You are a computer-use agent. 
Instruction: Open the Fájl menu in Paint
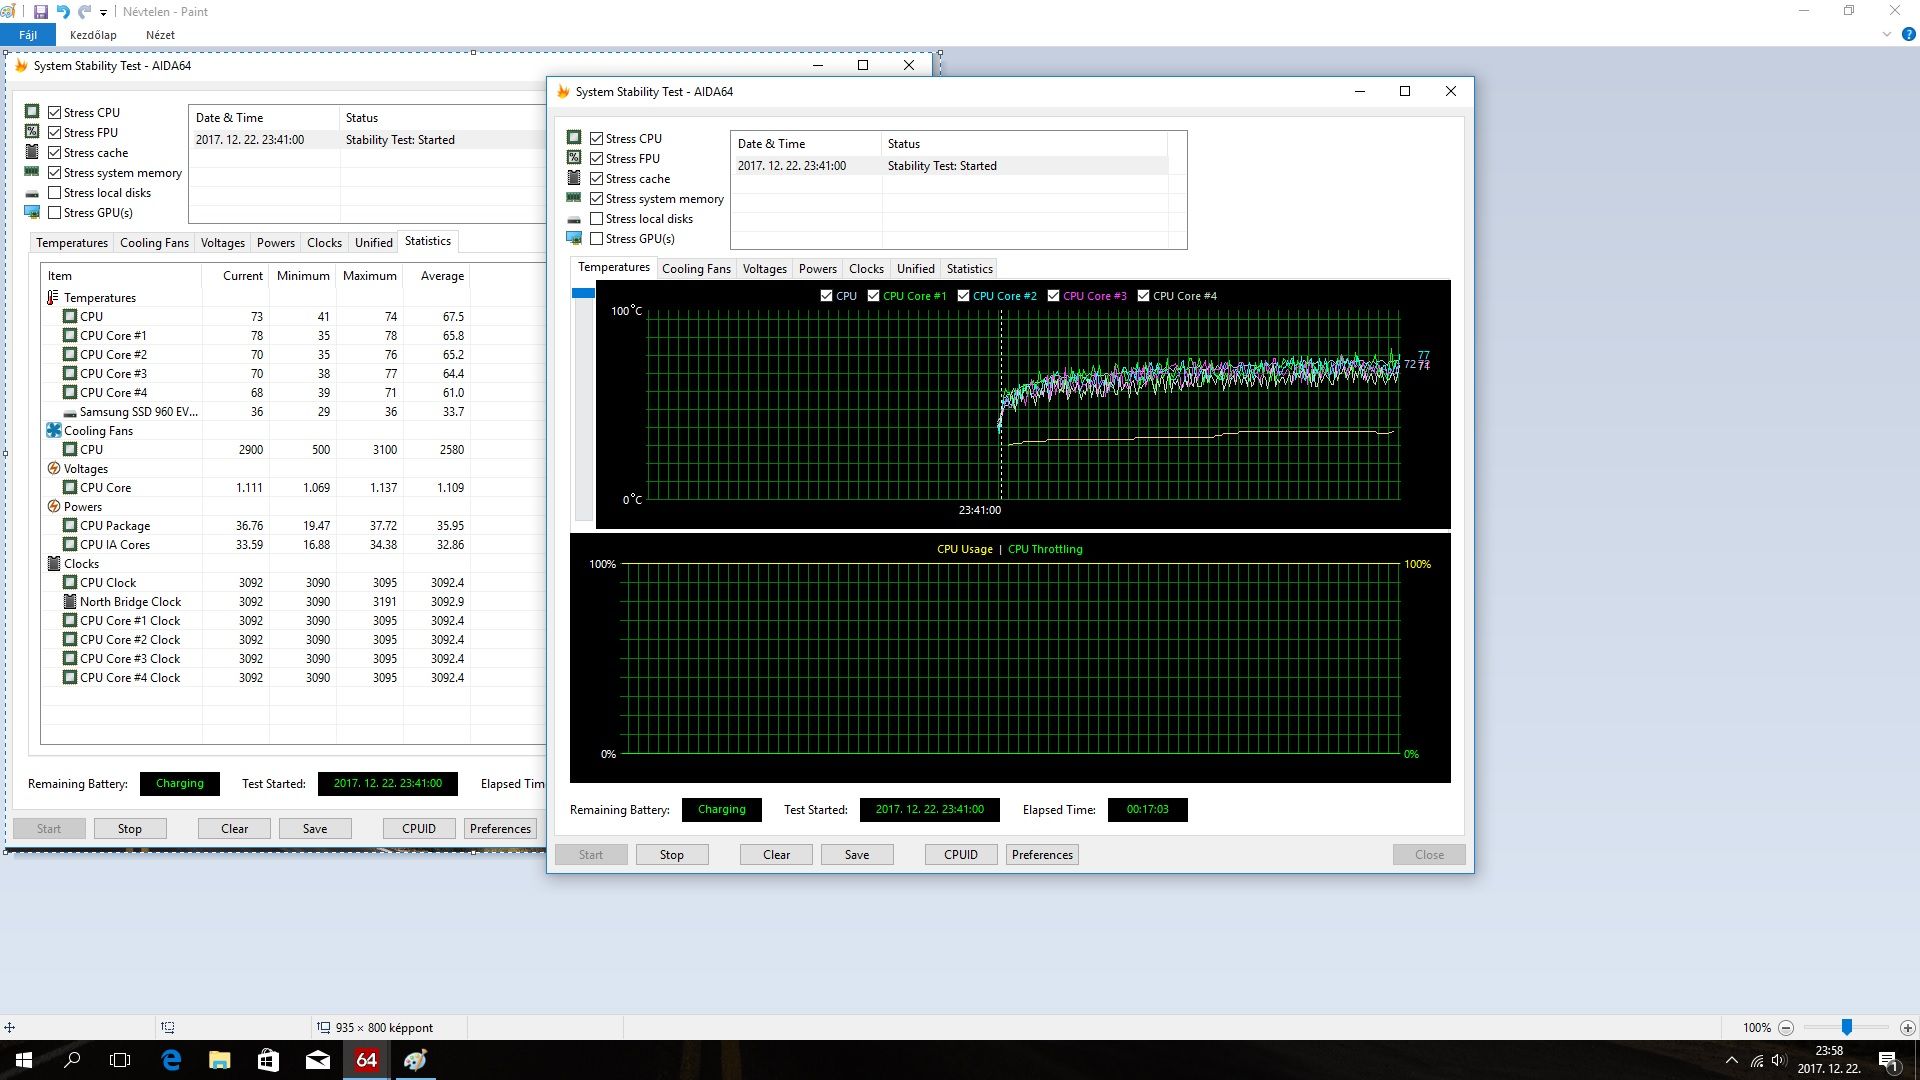click(28, 35)
